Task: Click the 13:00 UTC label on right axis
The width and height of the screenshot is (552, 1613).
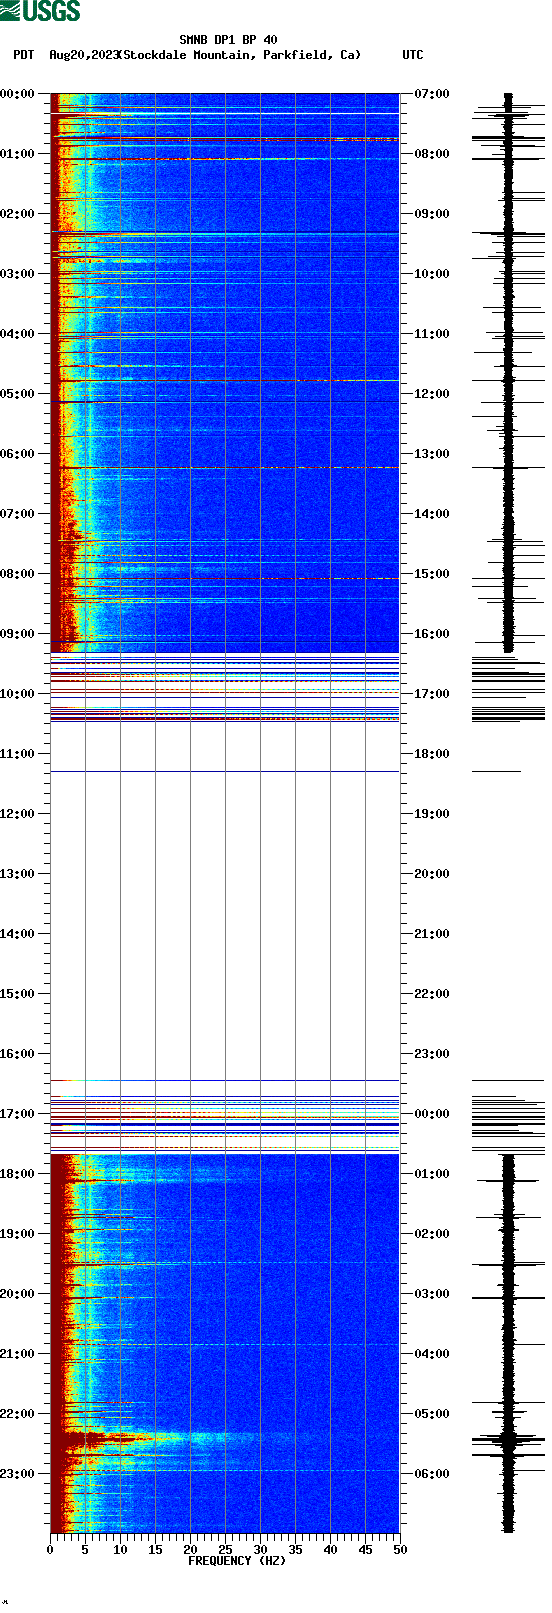Action: (x=432, y=454)
